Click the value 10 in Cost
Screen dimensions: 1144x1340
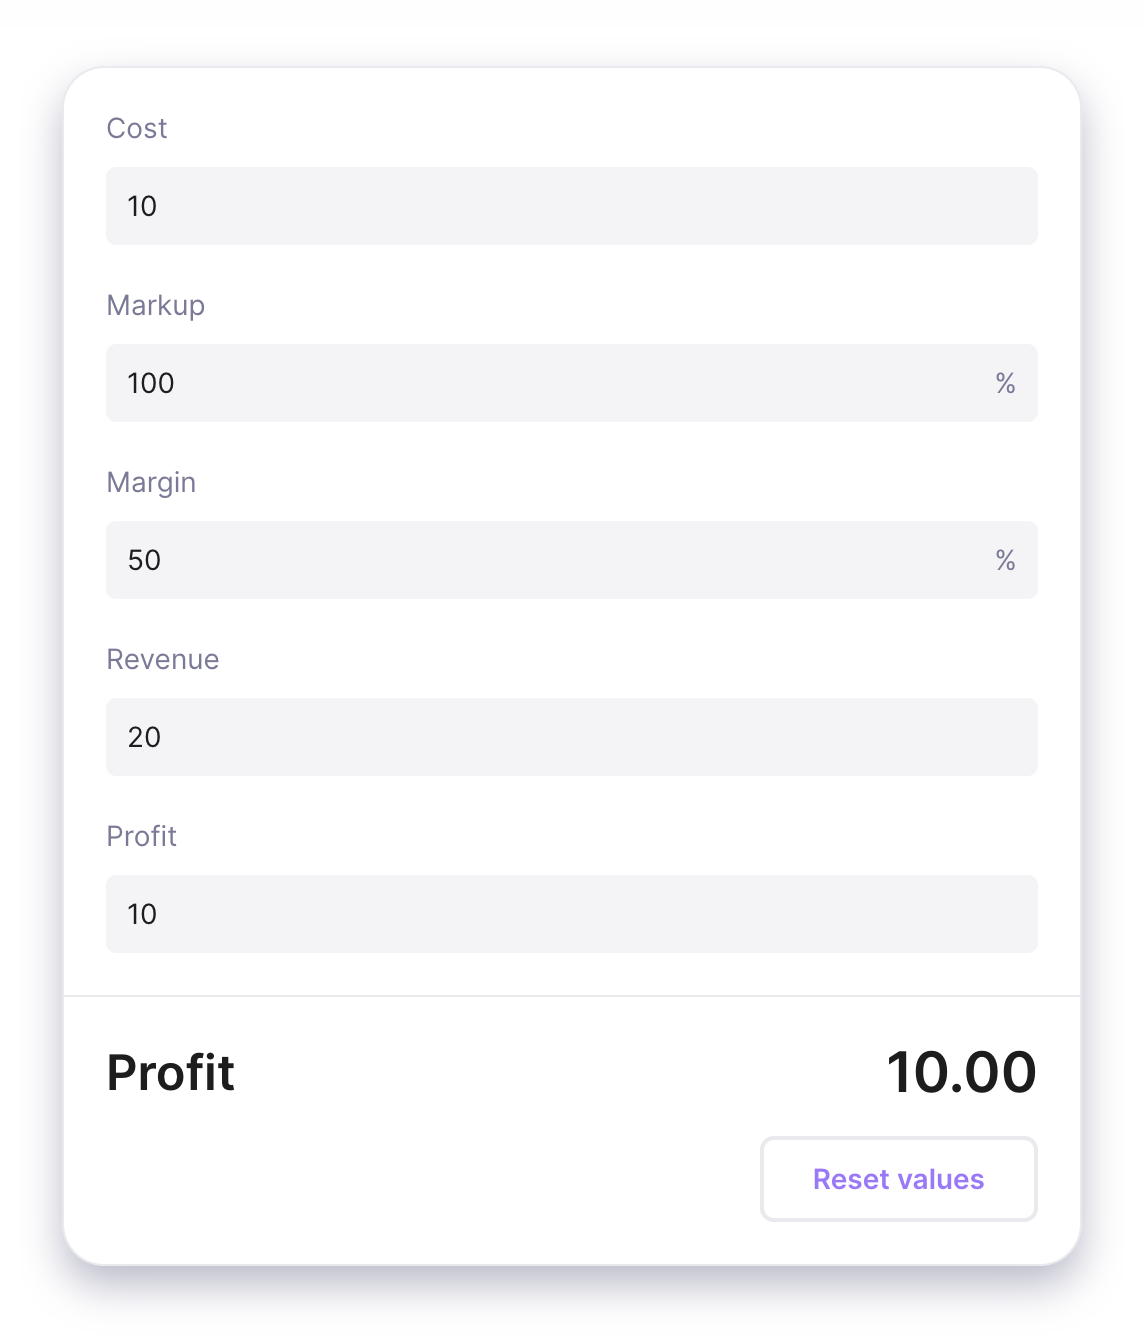[142, 206]
